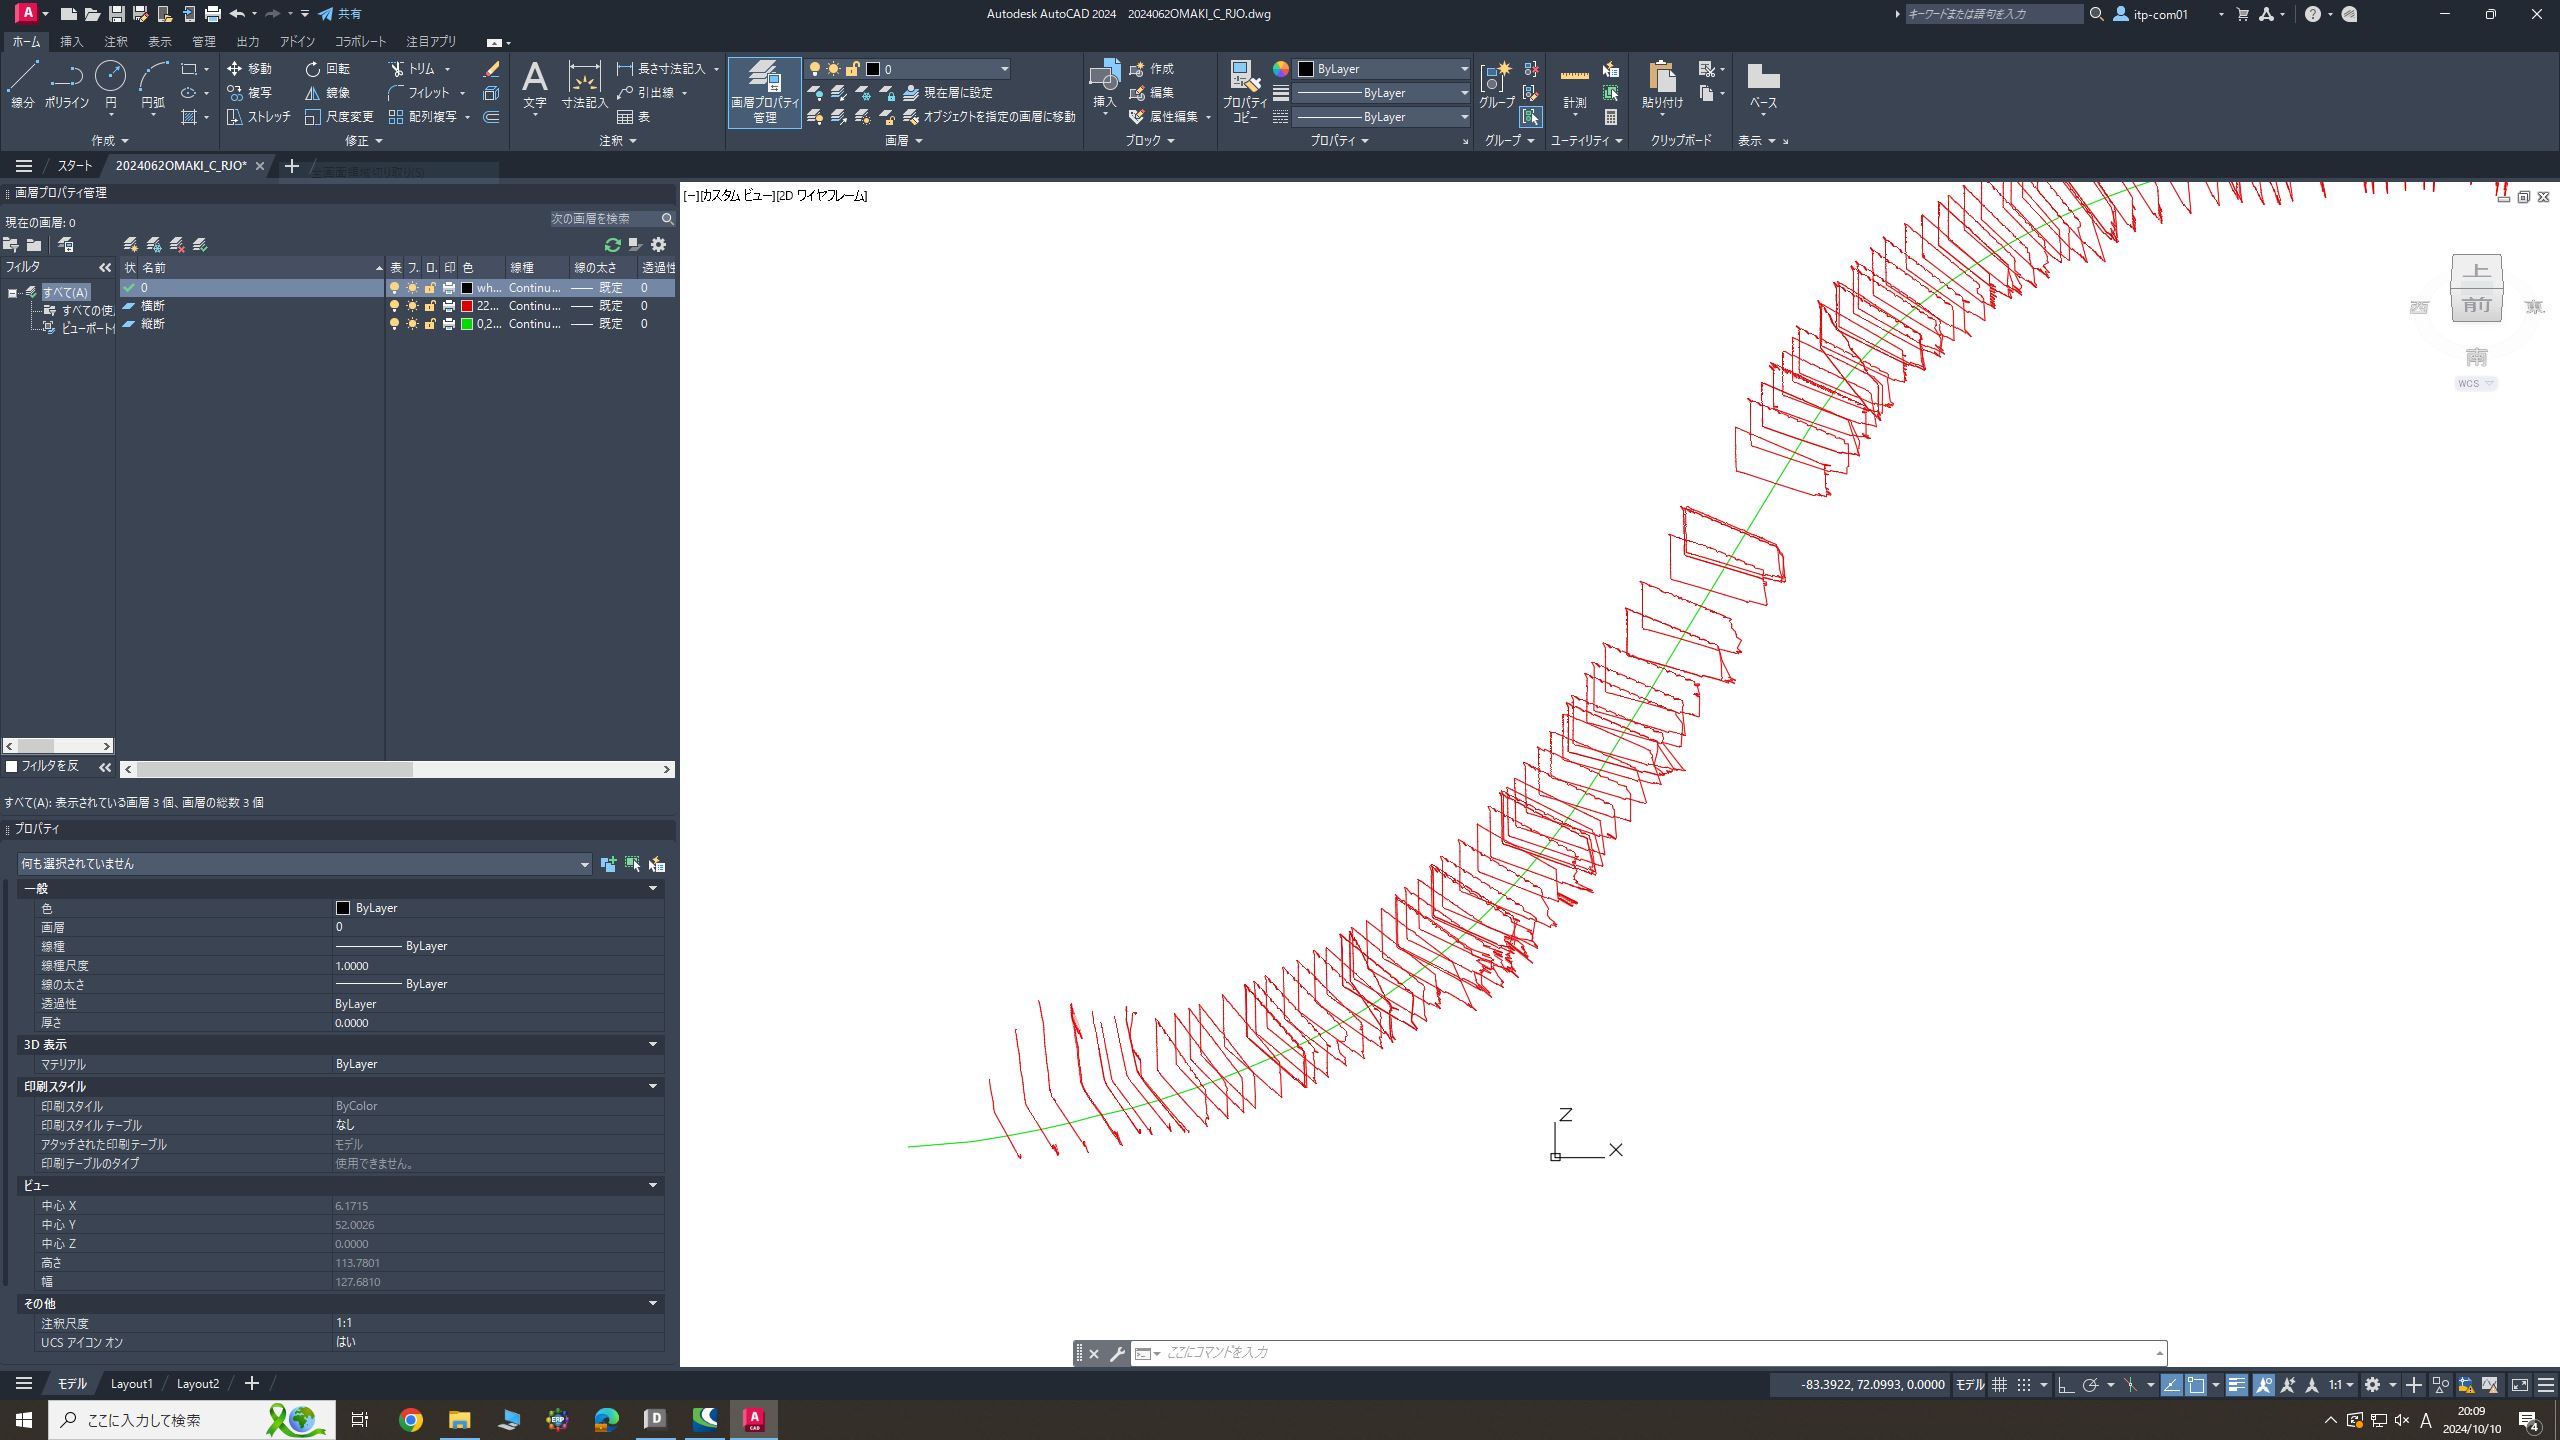Image resolution: width=2560 pixels, height=1440 pixels.
Task: Open the layer dropdown showing 0
Action: (1004, 69)
